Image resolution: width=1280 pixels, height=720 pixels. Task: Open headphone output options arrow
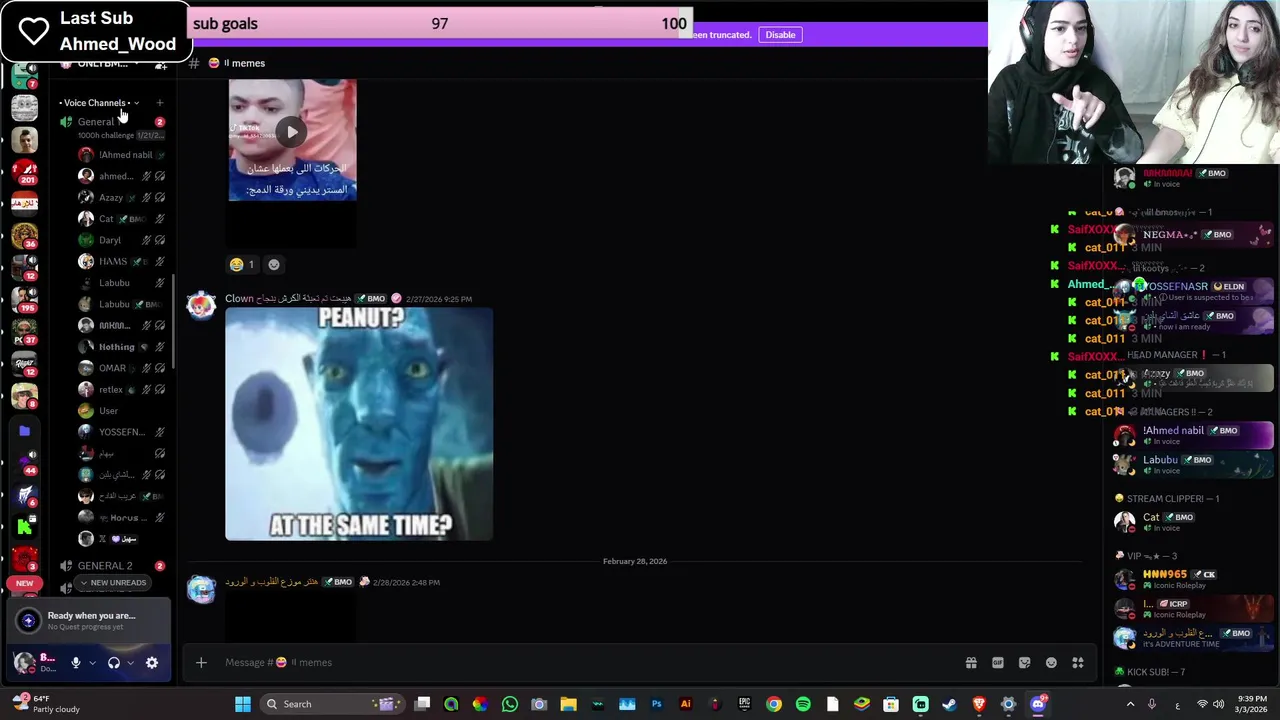[x=130, y=662]
